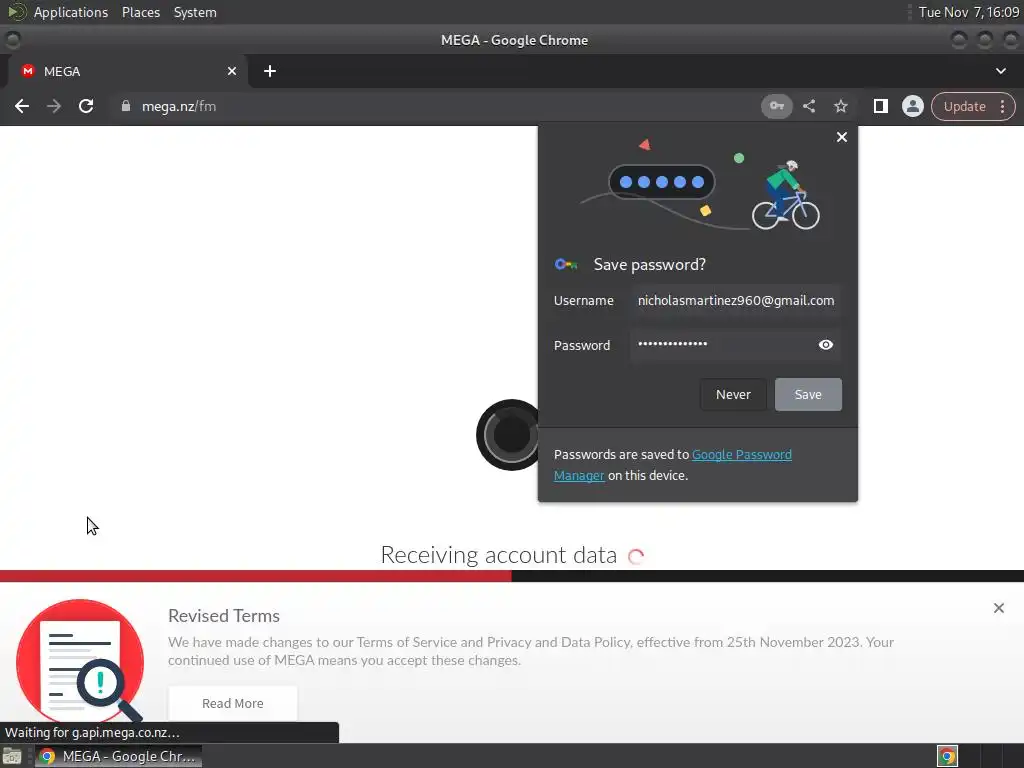Close the Save password popup
The width and height of the screenshot is (1024, 768).
[x=842, y=137]
